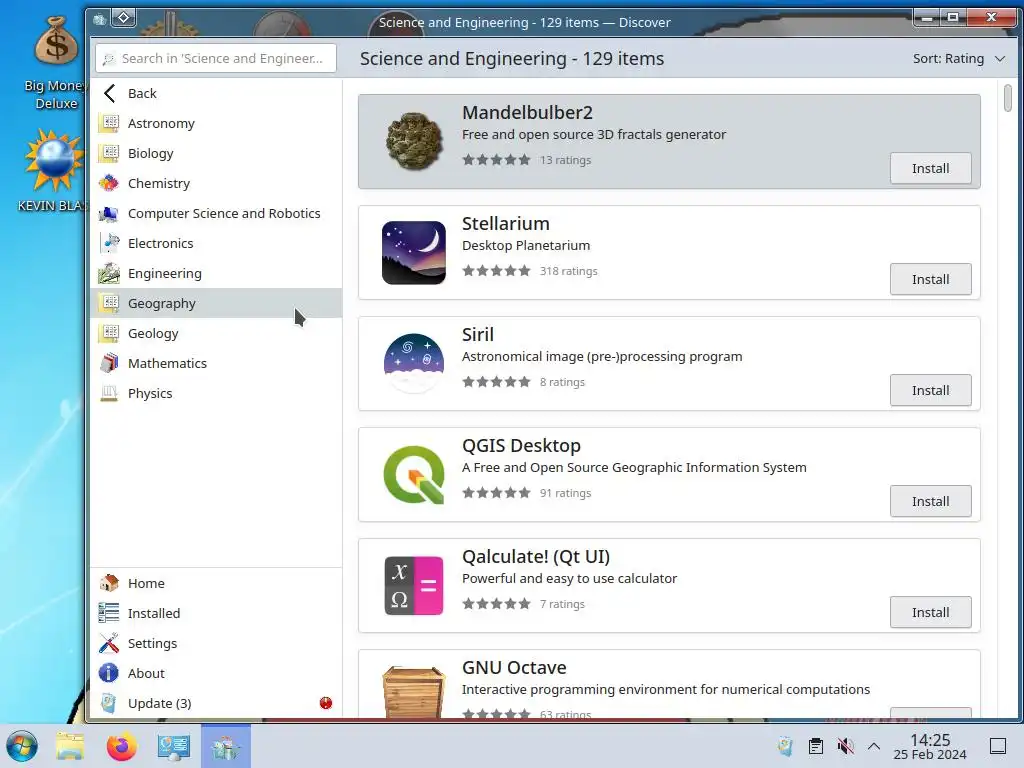Open the Stellarium app title
1024x768 pixels.
coord(505,224)
